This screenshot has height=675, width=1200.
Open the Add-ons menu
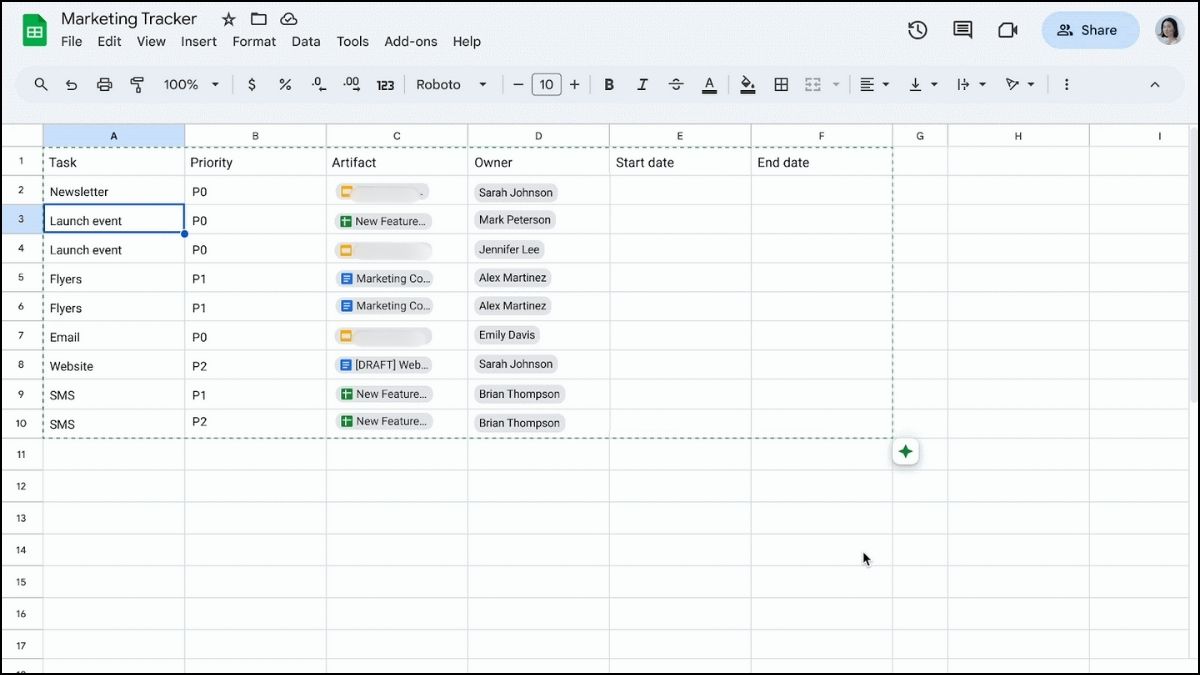coord(411,42)
